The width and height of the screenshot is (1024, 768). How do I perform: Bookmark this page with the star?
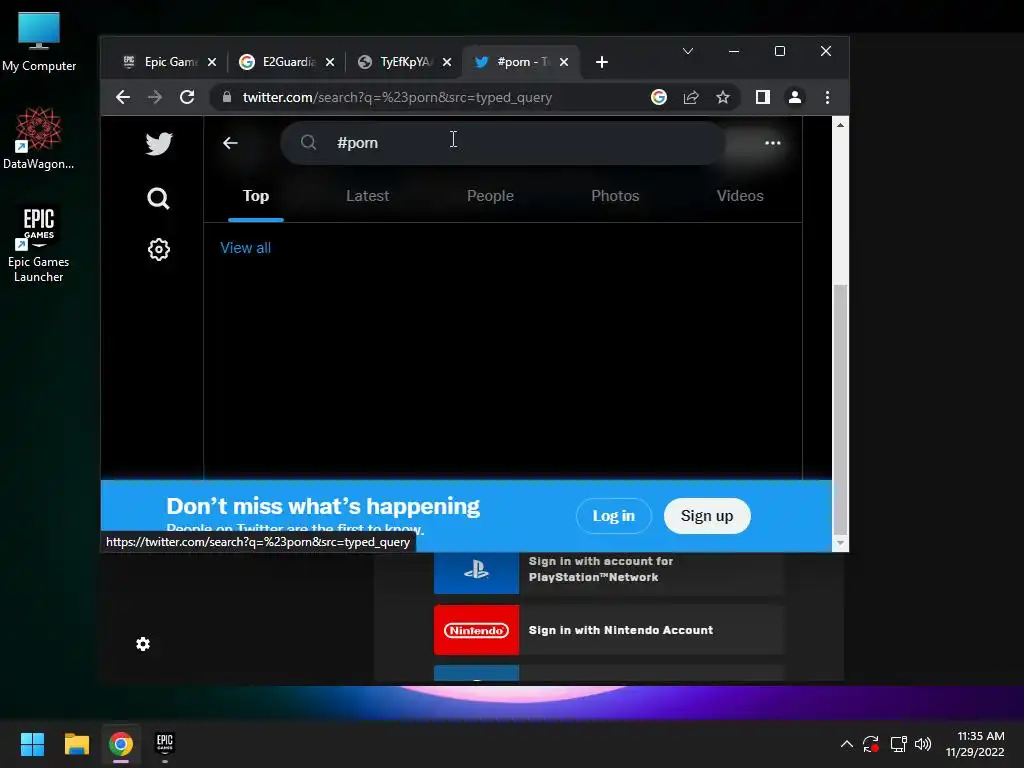(x=722, y=97)
